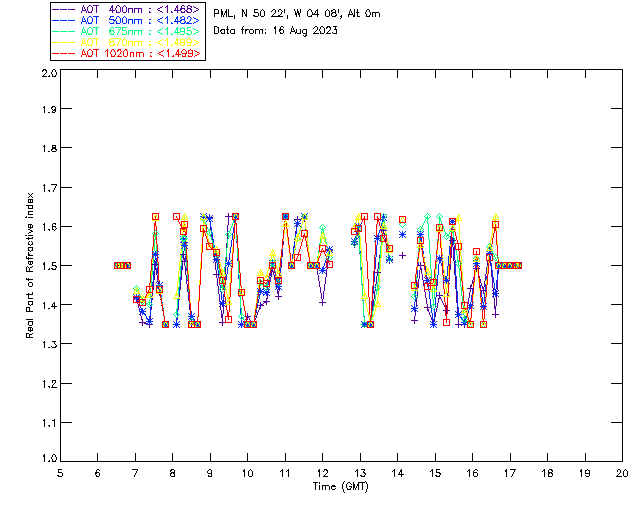Image resolution: width=640 pixels, height=512 pixels.
Task: Click the x-axis tick label 6
Action: coord(98,473)
